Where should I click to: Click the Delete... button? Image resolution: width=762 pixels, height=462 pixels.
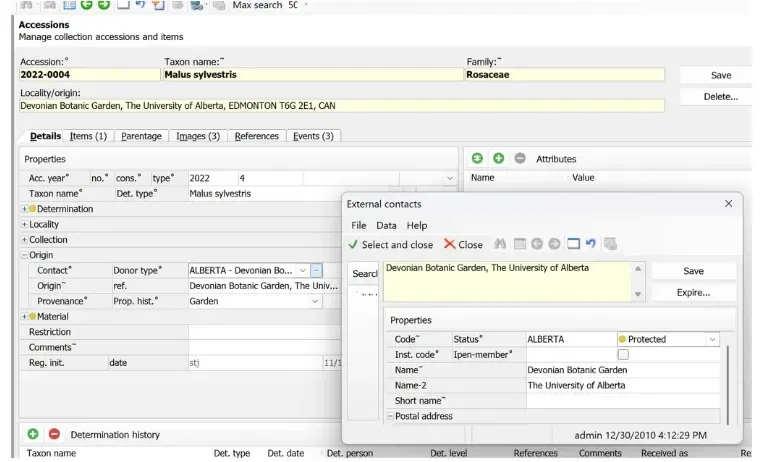721,97
